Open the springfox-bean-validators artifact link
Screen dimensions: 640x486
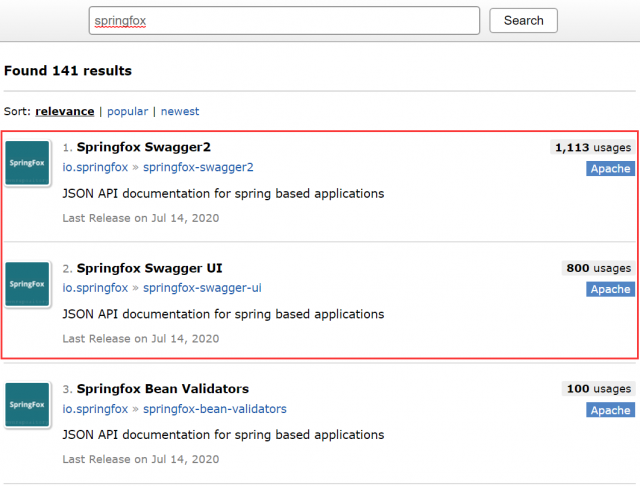(x=214, y=409)
